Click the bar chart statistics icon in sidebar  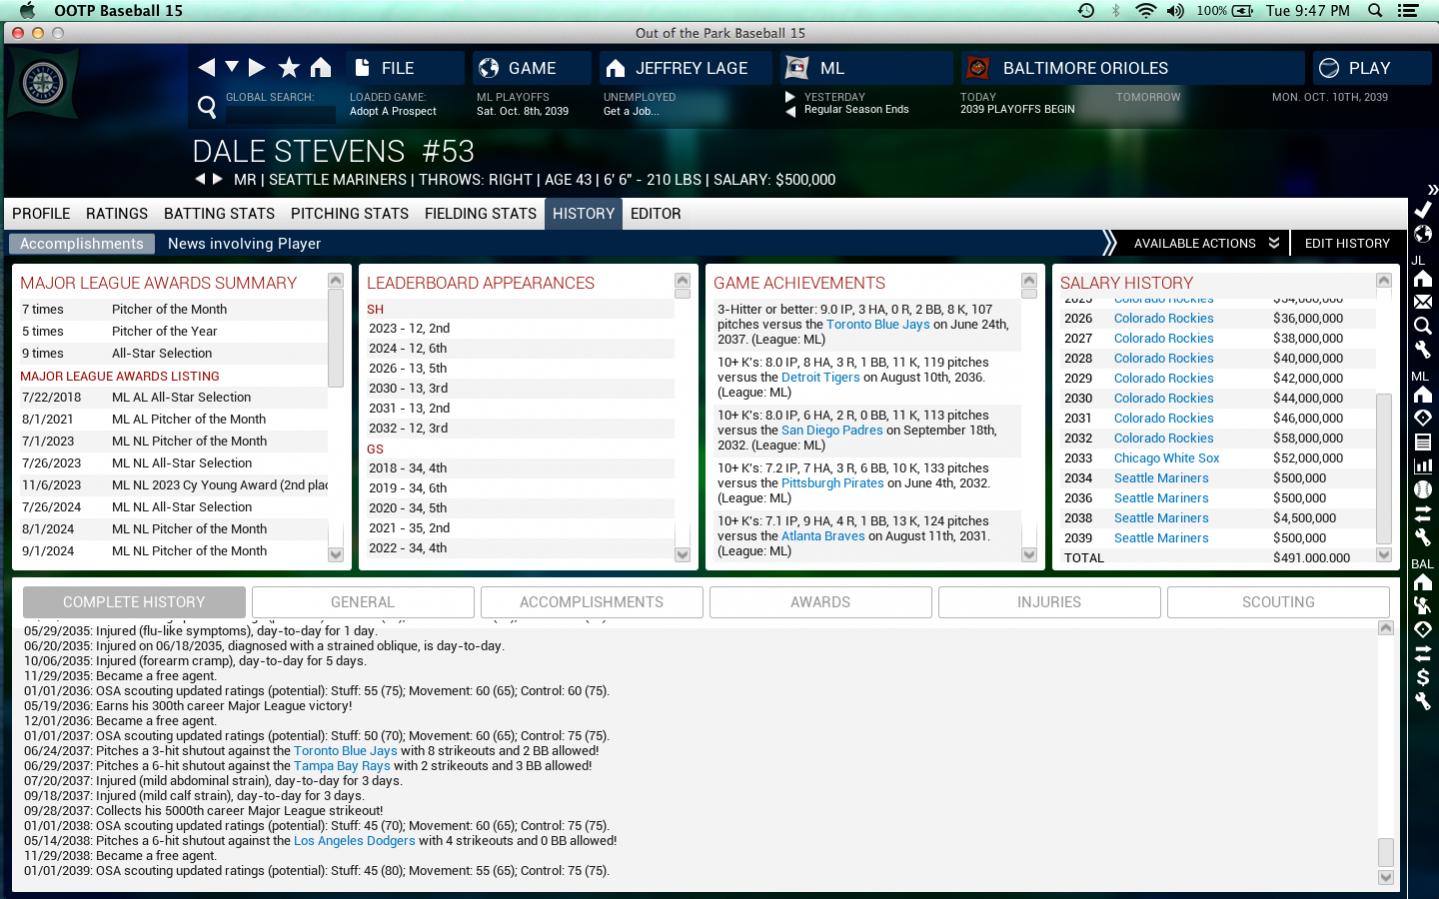pos(1422,466)
